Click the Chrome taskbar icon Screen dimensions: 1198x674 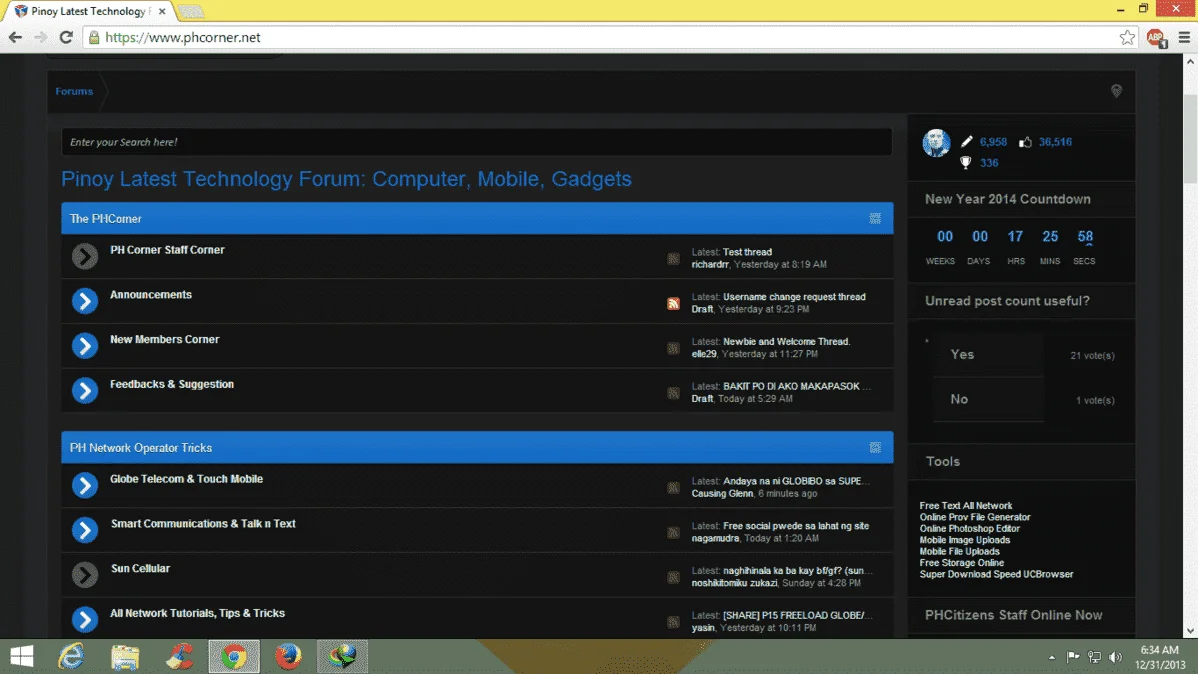(x=234, y=656)
